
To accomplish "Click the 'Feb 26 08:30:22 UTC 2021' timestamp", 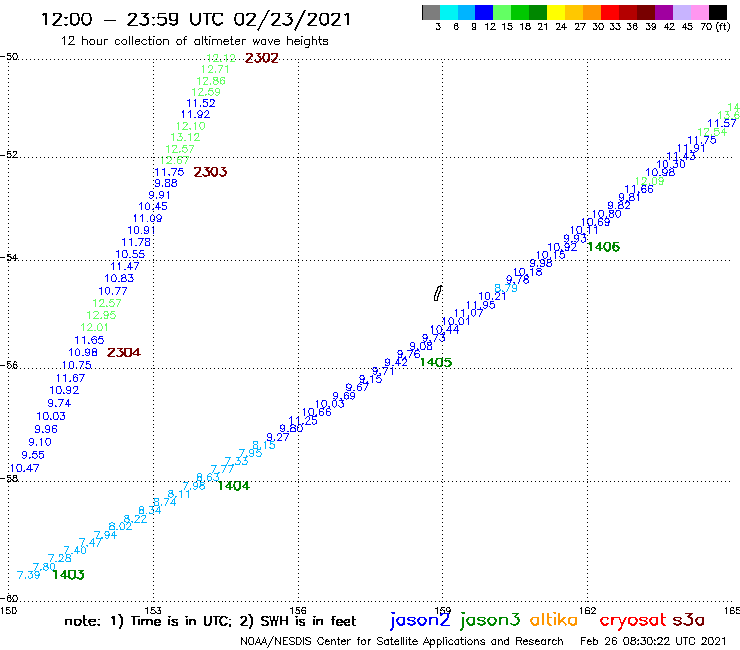I will pyautogui.click(x=653, y=641).
